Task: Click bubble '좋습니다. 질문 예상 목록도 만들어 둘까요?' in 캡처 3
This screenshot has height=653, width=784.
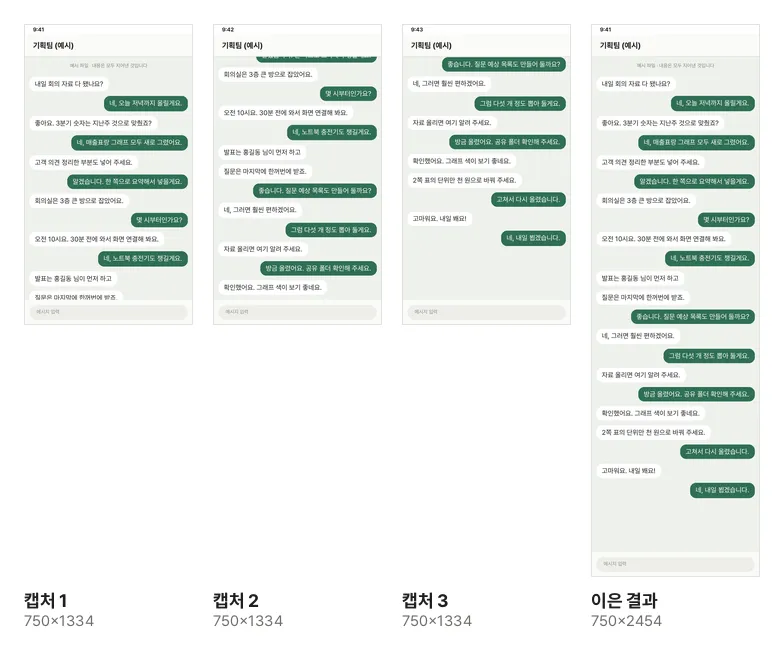Action: [x=504, y=64]
